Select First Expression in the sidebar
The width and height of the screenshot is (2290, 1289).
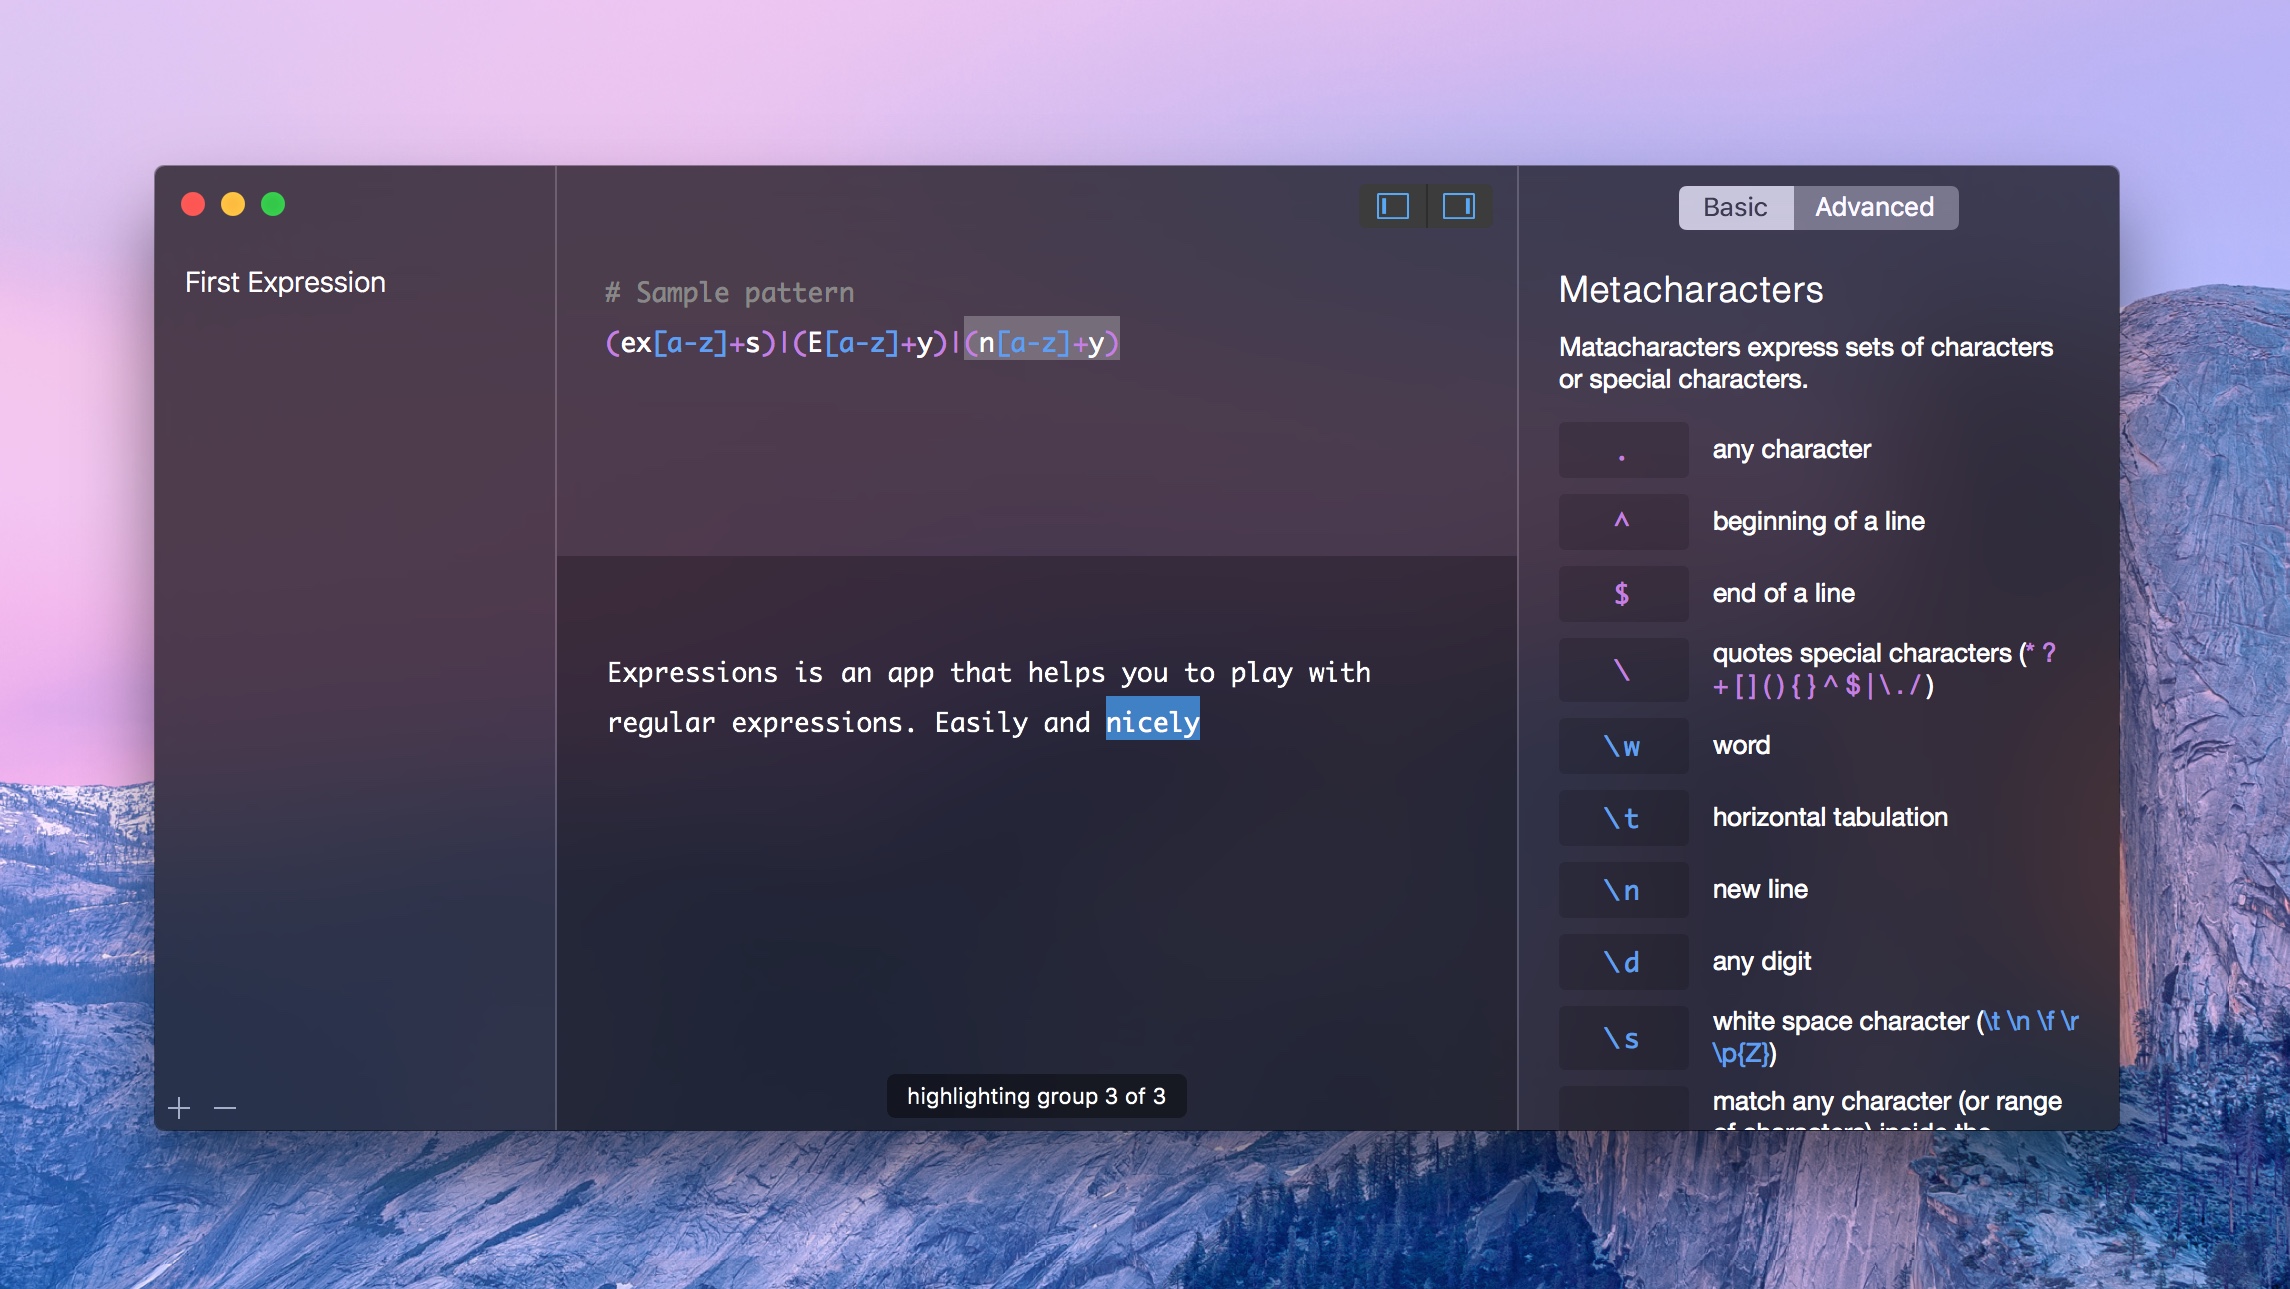(285, 282)
